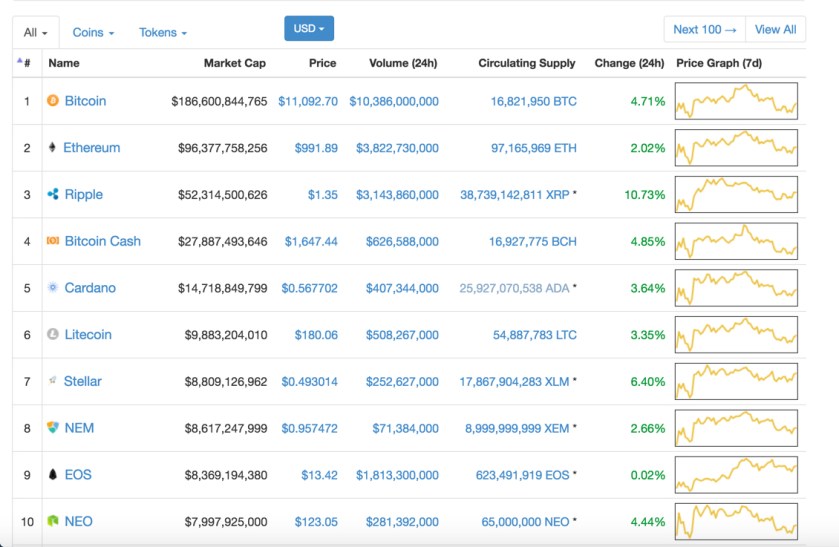Click the NEO green logo icon
This screenshot has width=839, height=547.
pyautogui.click(x=52, y=521)
